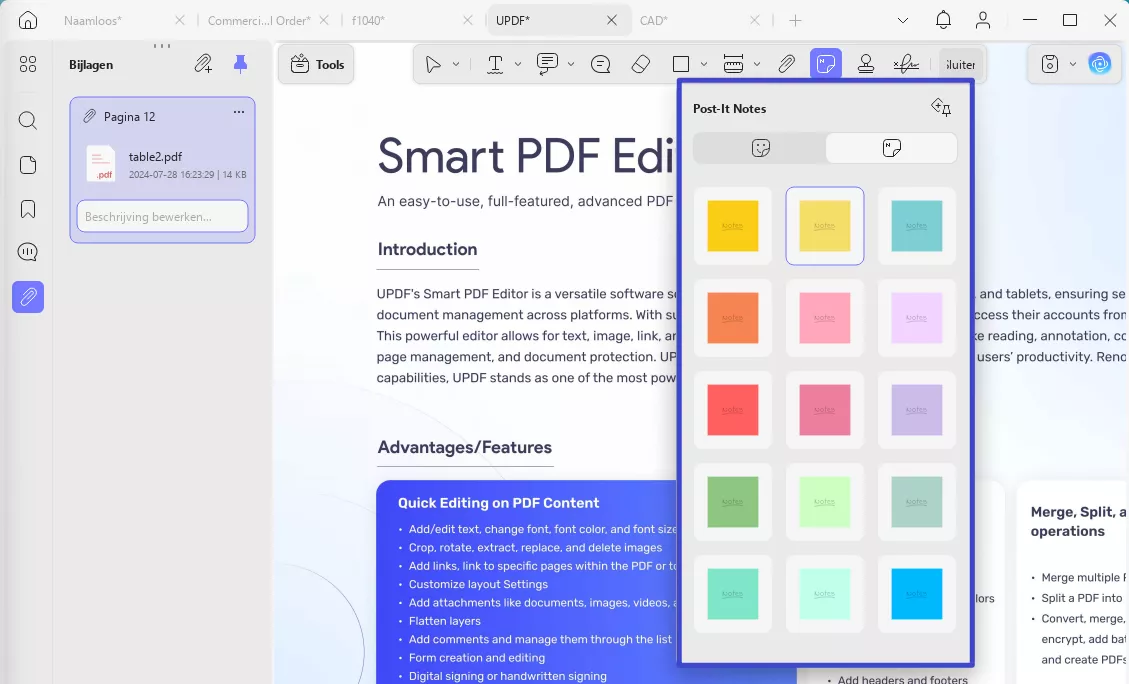Toggle the pin on Bijlagen panel
The image size is (1129, 684).
point(240,64)
